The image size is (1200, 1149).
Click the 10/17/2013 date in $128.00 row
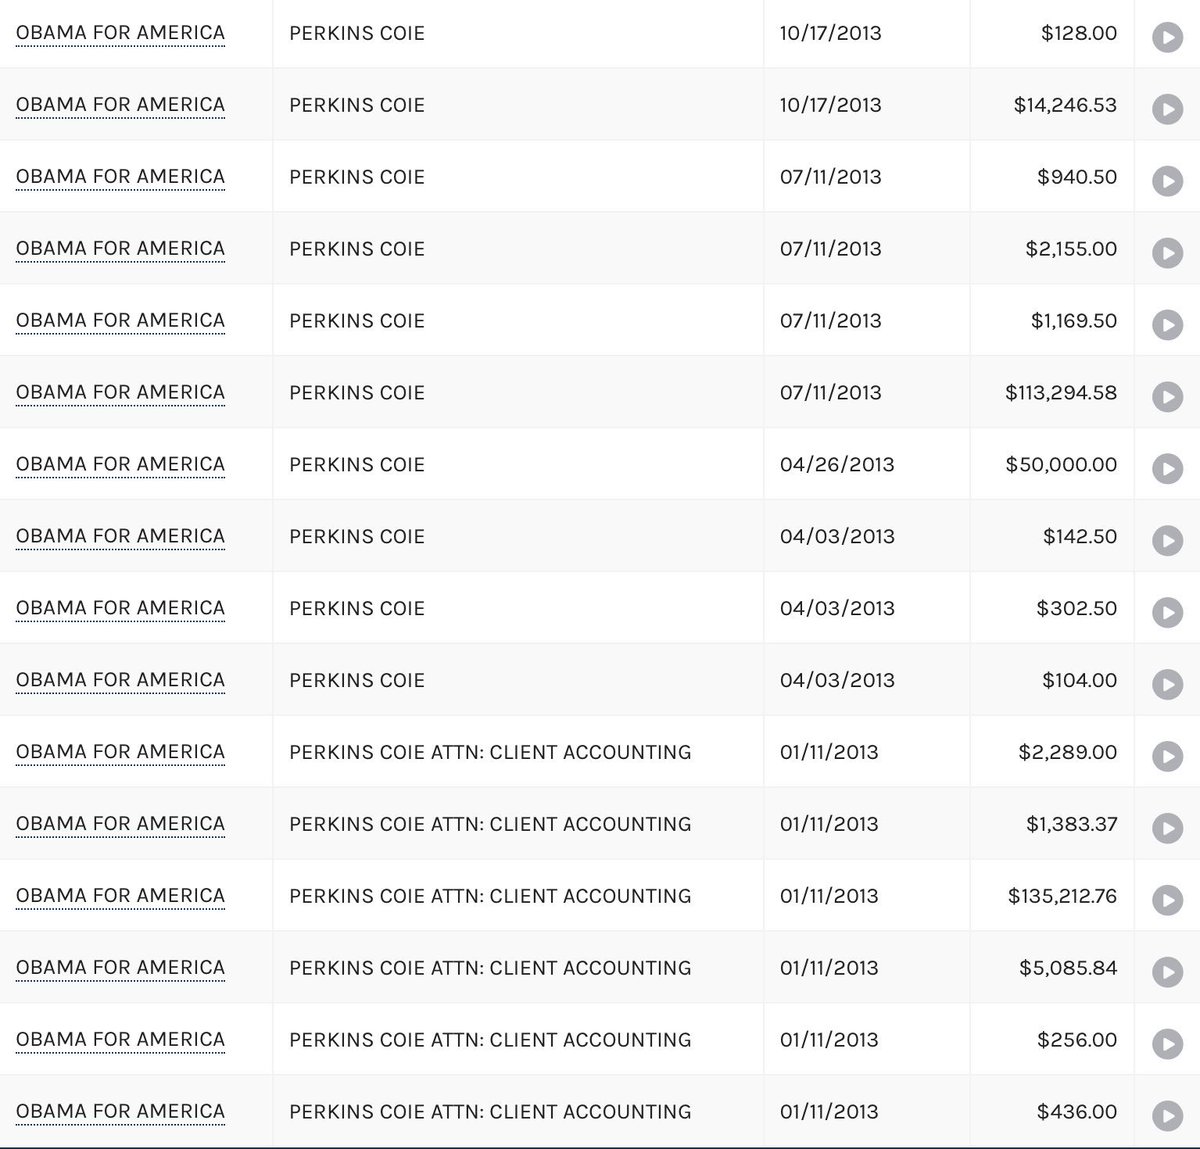point(831,33)
